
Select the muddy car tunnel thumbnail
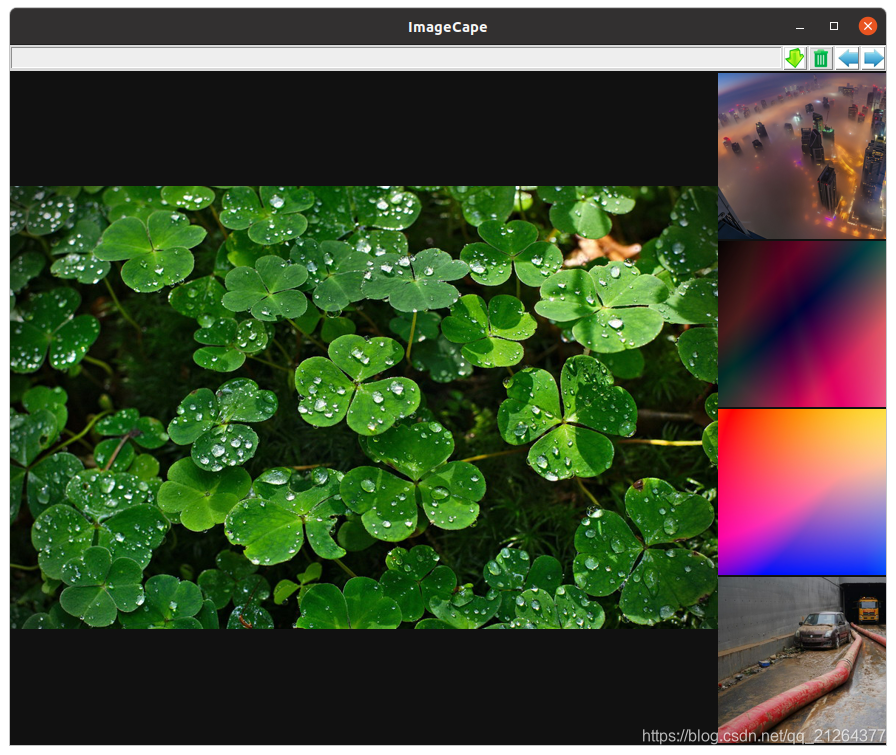tap(802, 660)
